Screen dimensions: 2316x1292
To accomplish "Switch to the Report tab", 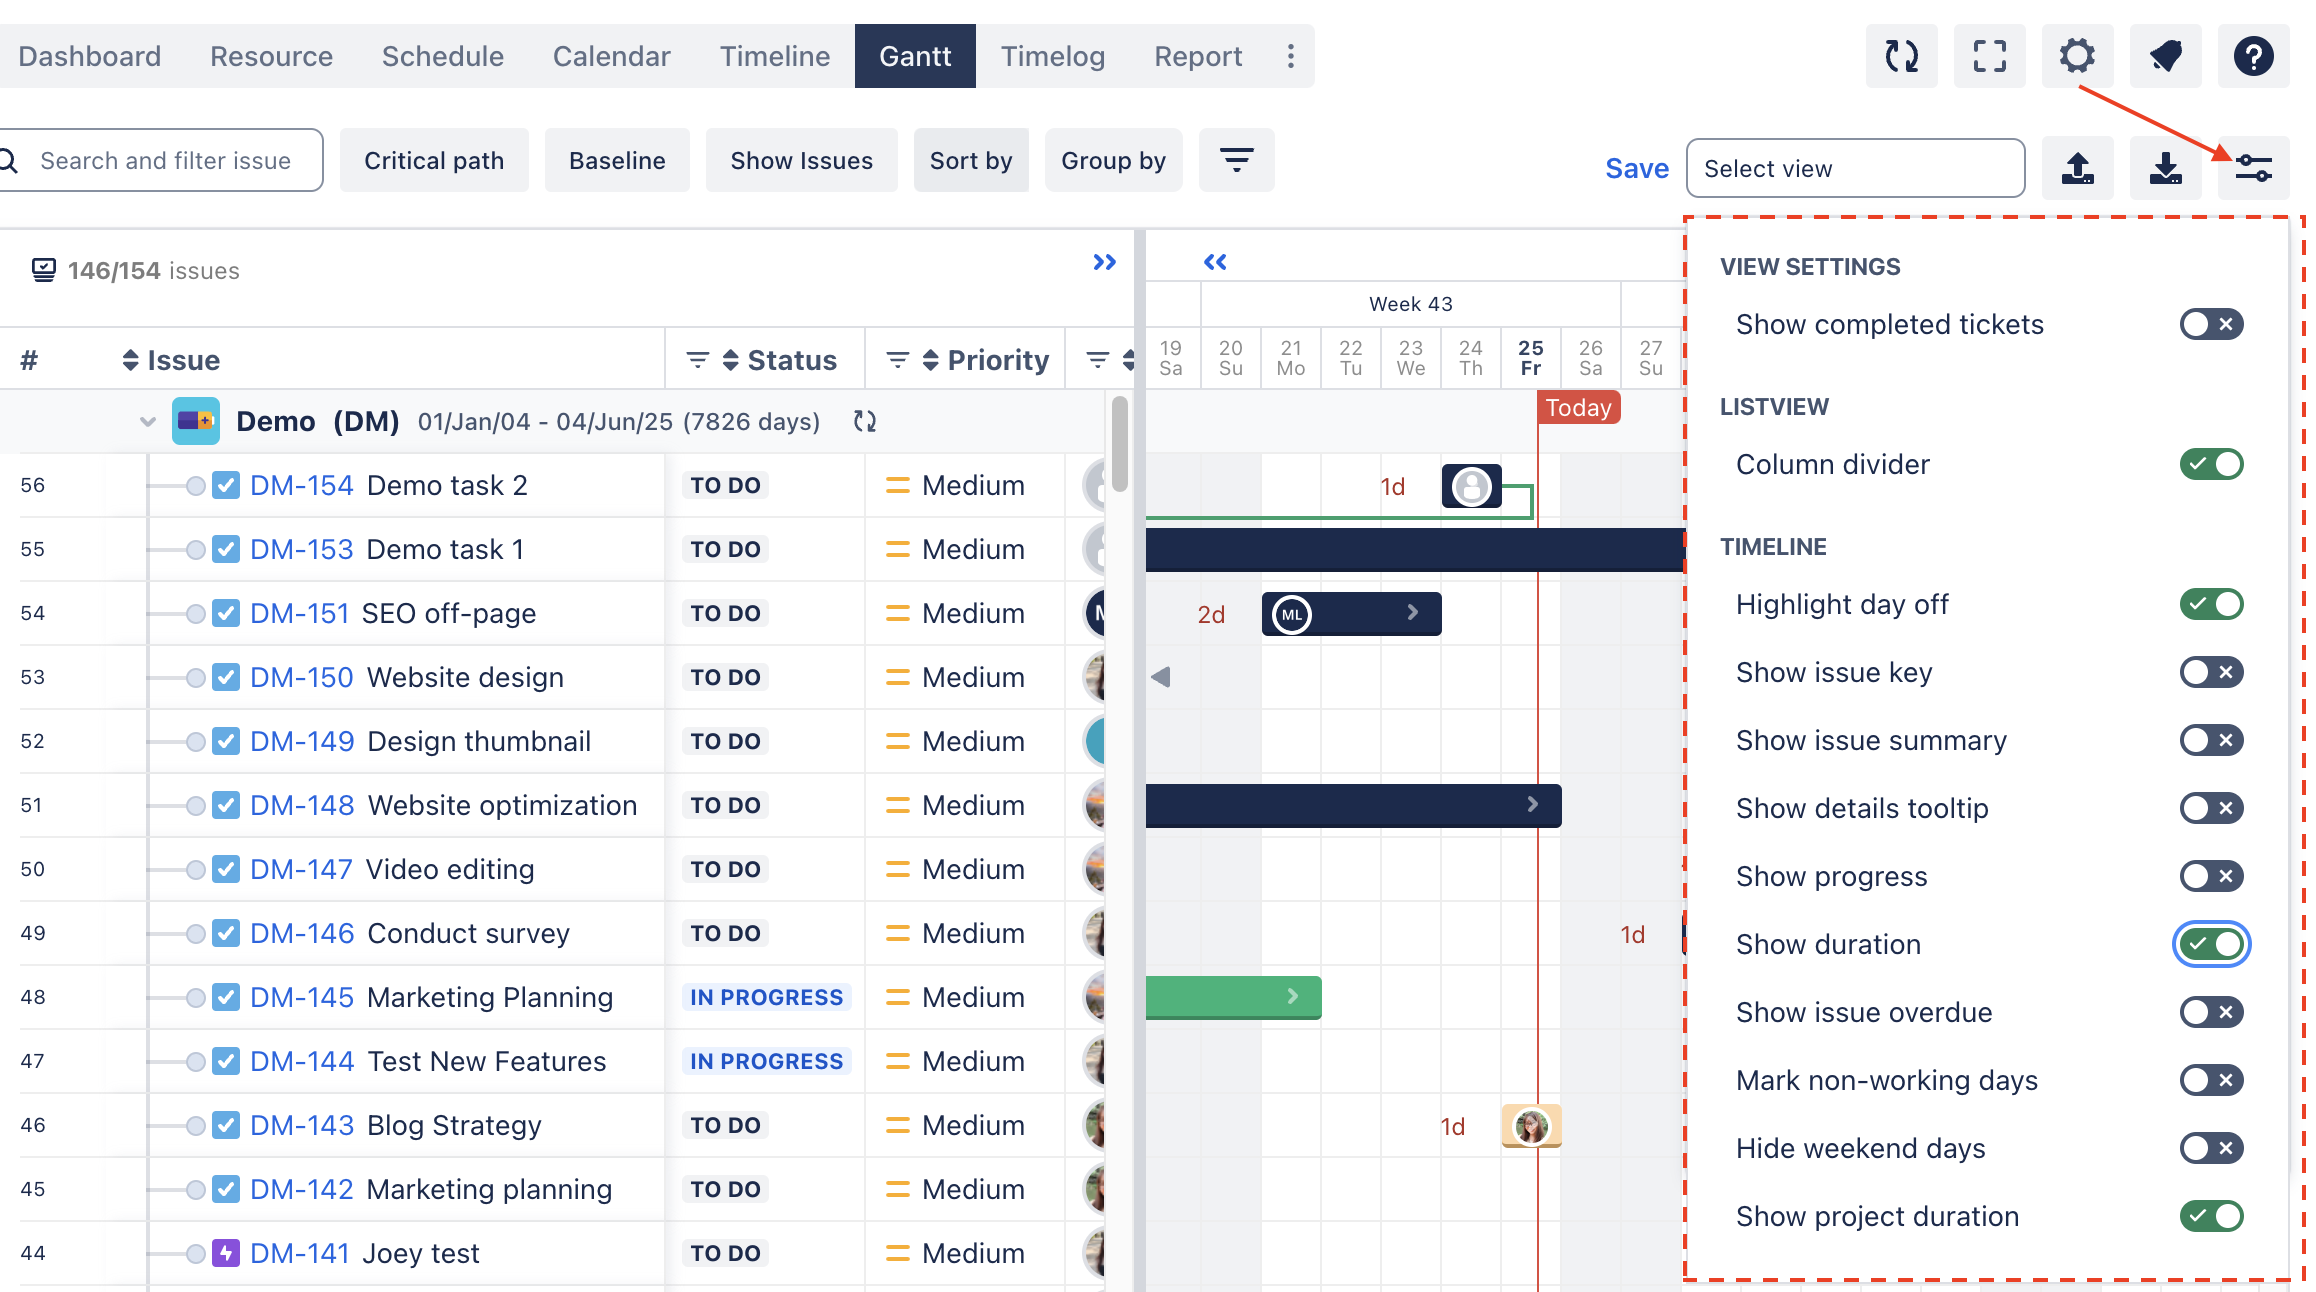I will coord(1198,56).
